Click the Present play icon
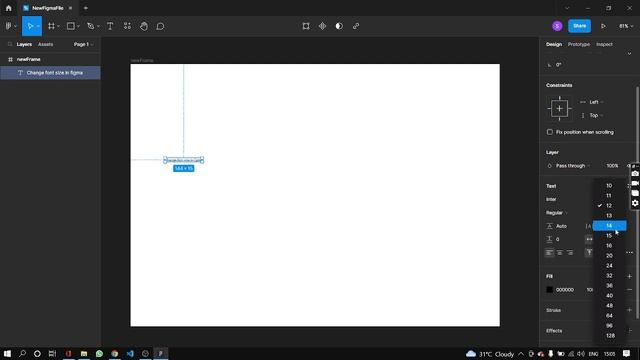Image resolution: width=640 pixels, height=360 pixels. (x=603, y=26)
